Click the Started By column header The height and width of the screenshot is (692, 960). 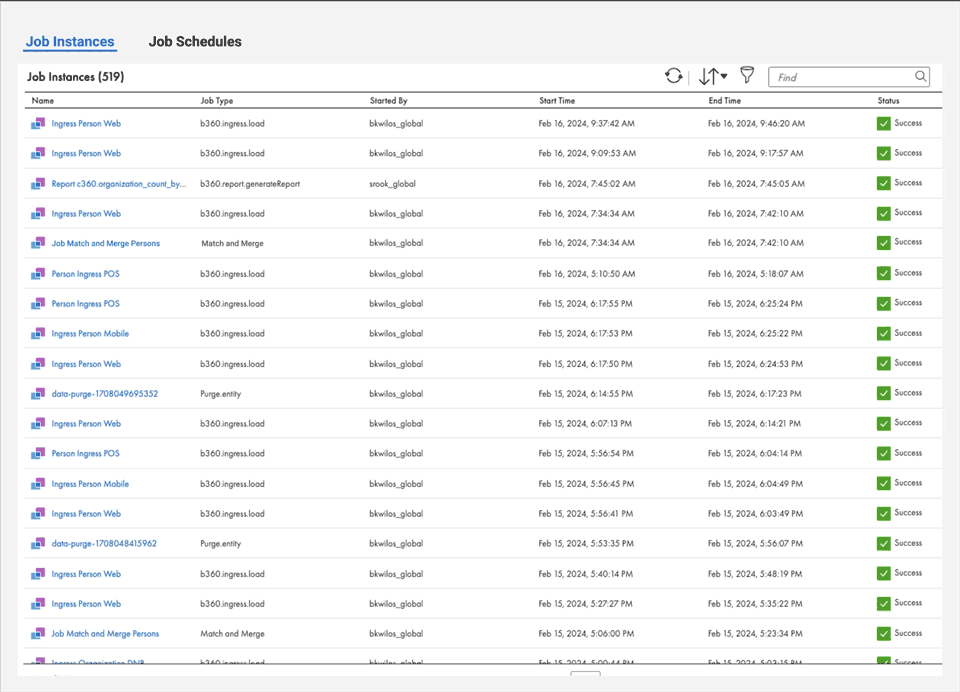click(389, 100)
